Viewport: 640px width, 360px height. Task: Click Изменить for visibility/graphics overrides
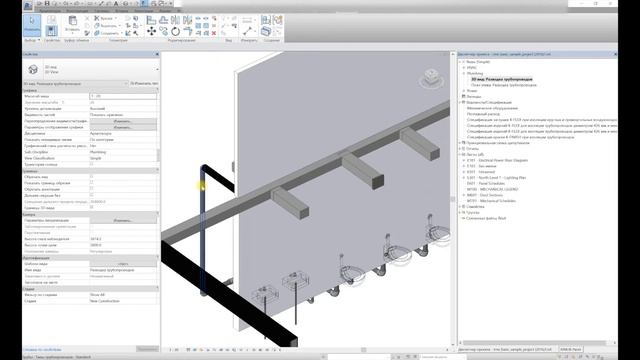[x=123, y=121]
